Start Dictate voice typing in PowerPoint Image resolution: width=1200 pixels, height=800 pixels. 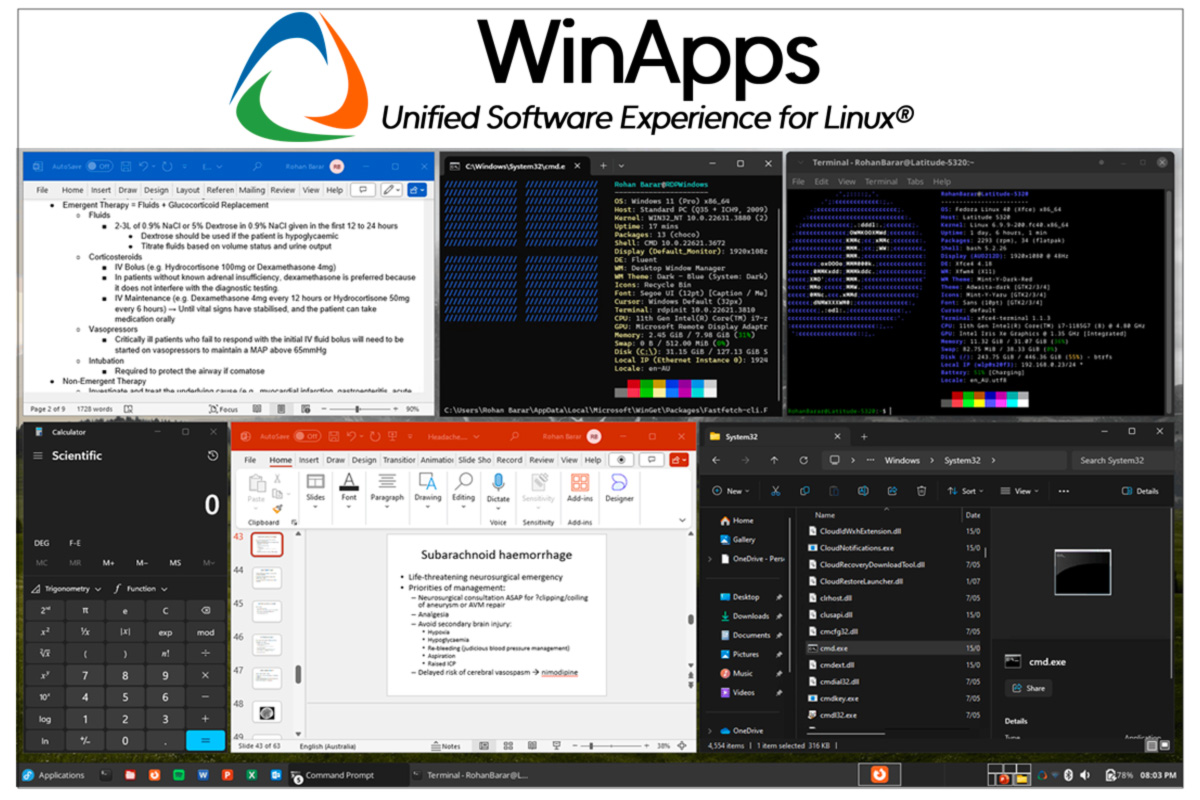pos(498,481)
